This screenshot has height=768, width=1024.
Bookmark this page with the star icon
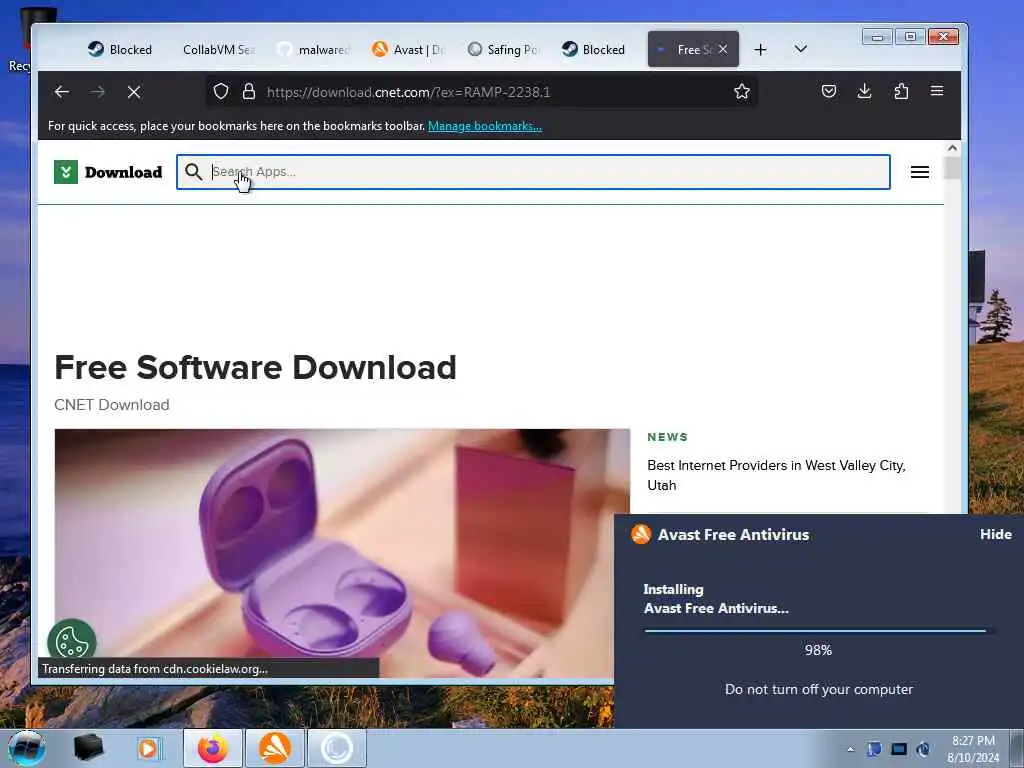point(741,91)
